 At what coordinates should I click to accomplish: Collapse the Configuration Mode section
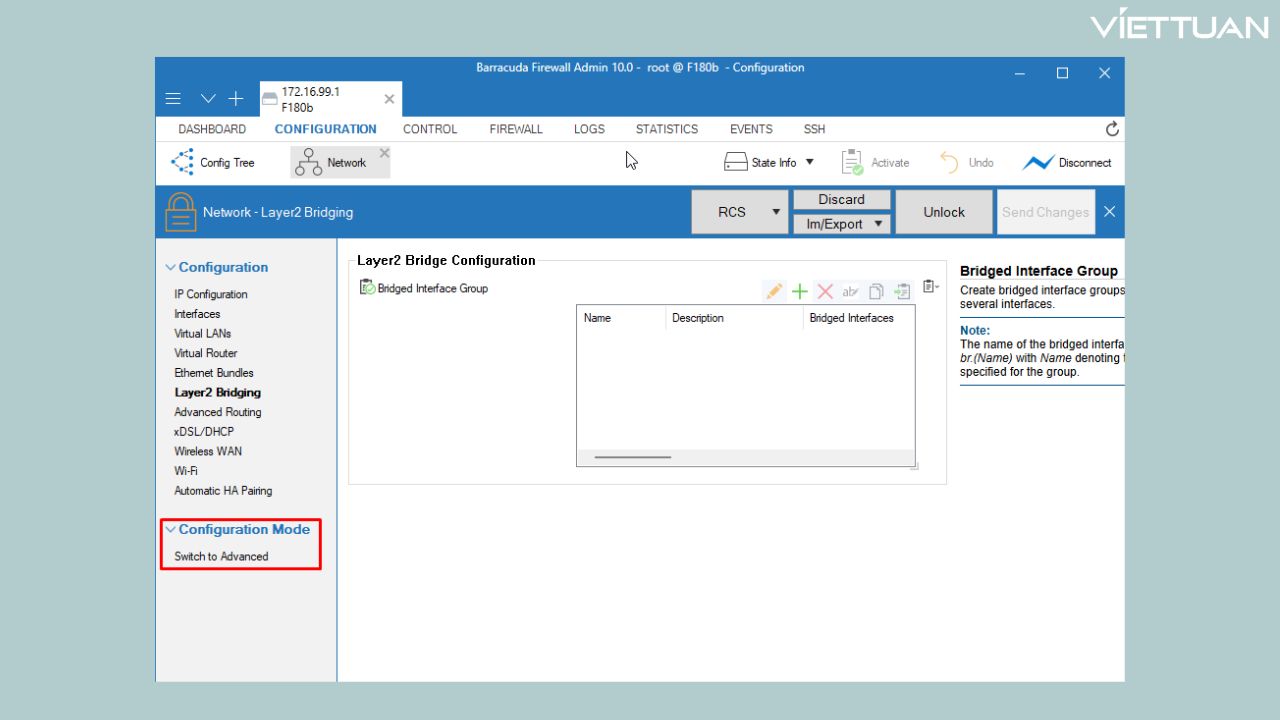tap(171, 530)
